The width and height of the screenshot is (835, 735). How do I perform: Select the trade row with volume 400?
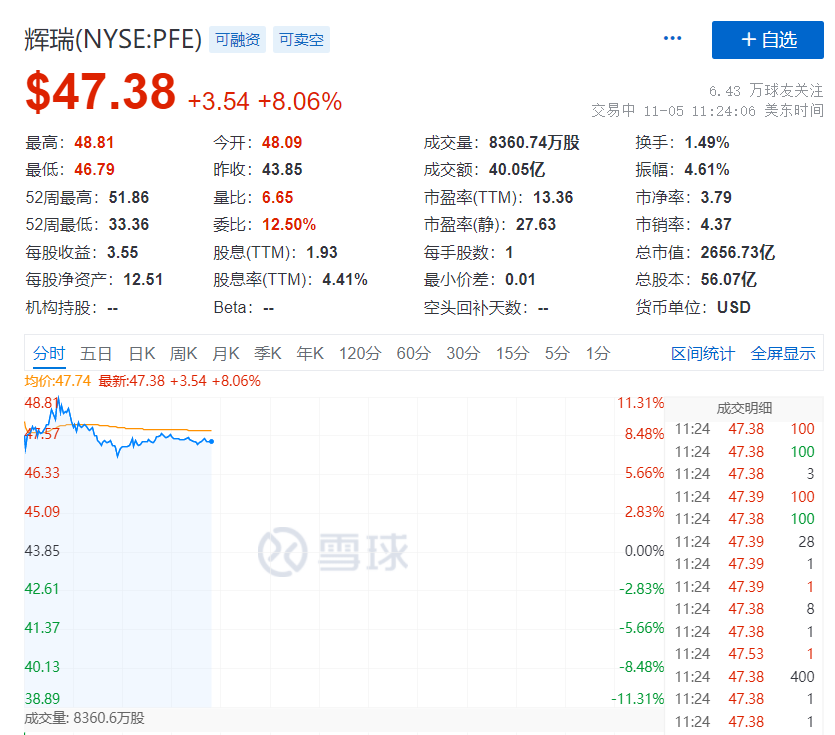[x=744, y=676]
